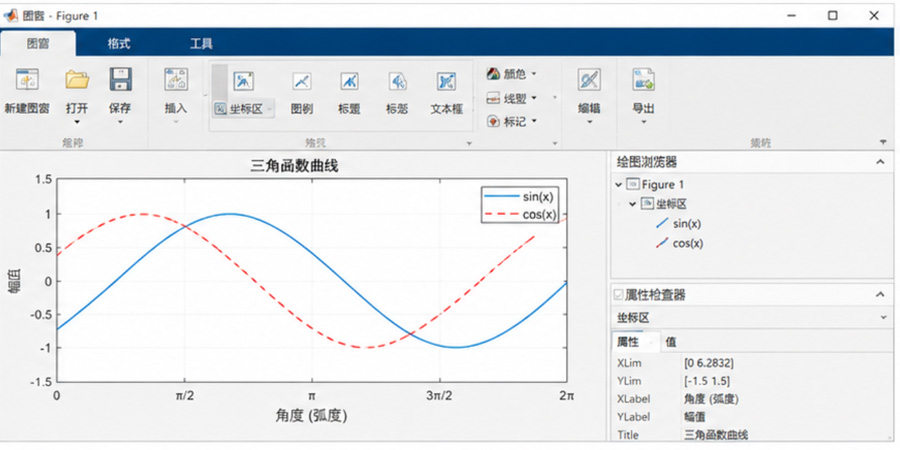Select the 值 tab in the inspector
900x450 pixels.
(670, 342)
